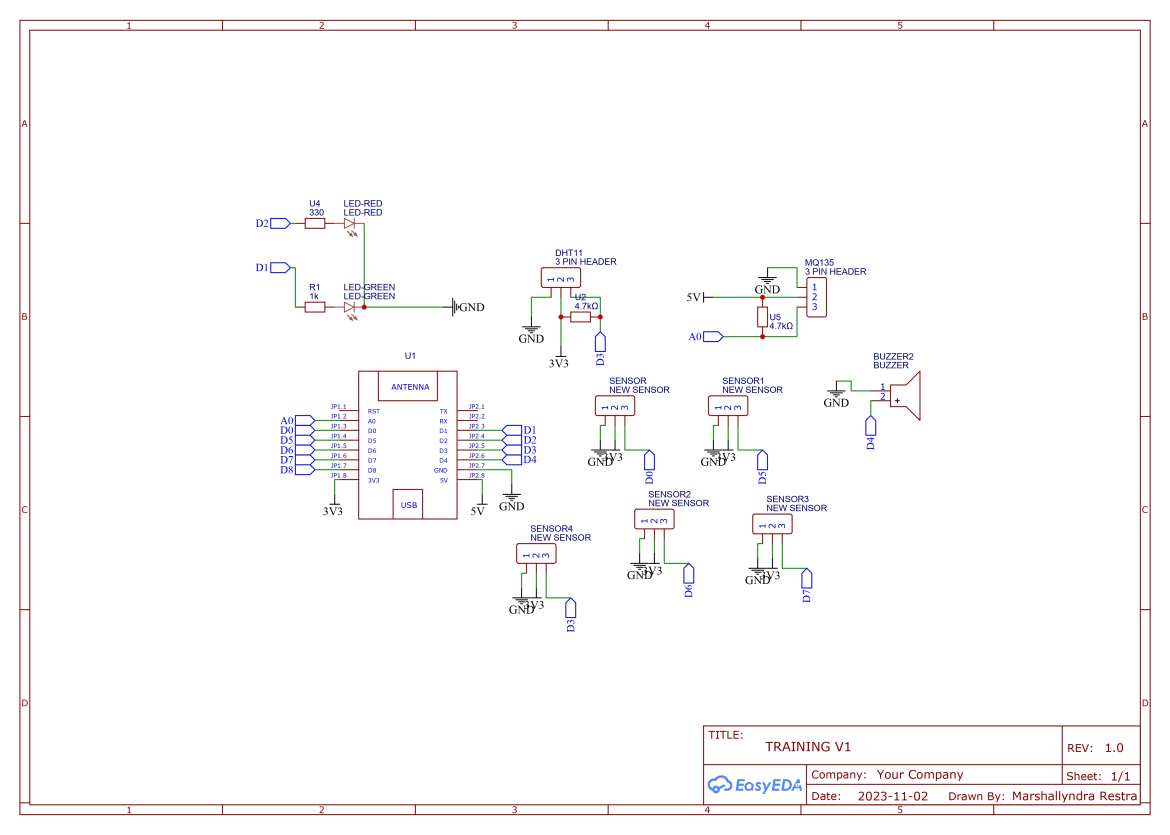
Task: Select the USB block on U1
Action: click(408, 504)
